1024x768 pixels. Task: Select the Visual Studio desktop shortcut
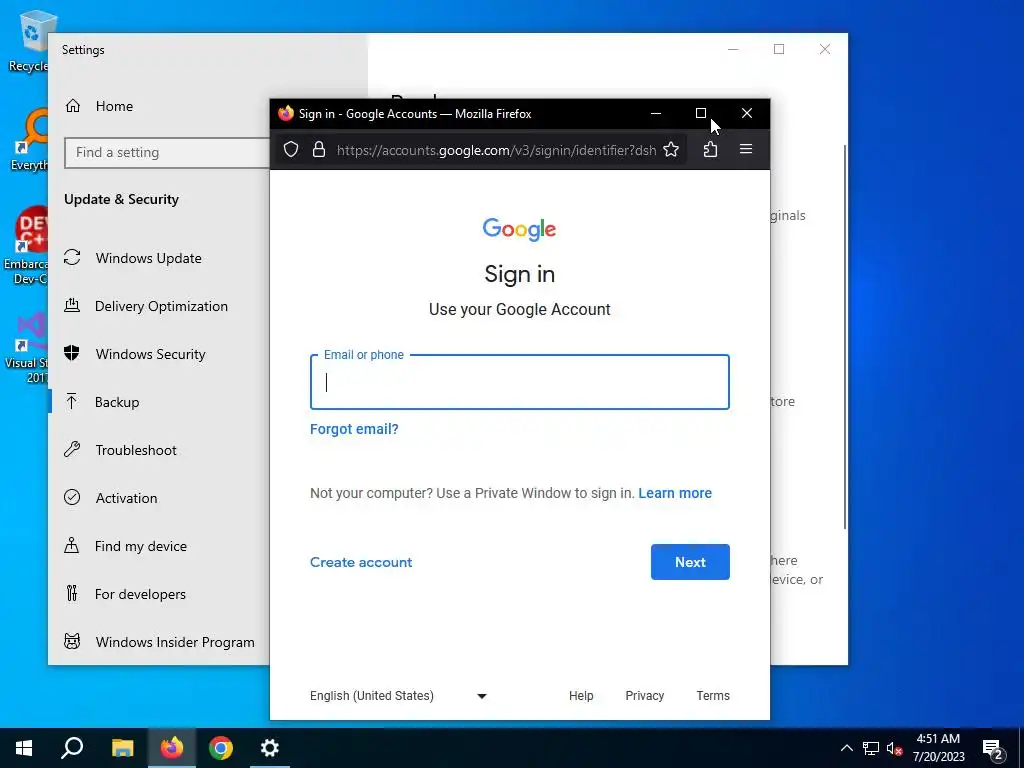pyautogui.click(x=27, y=347)
